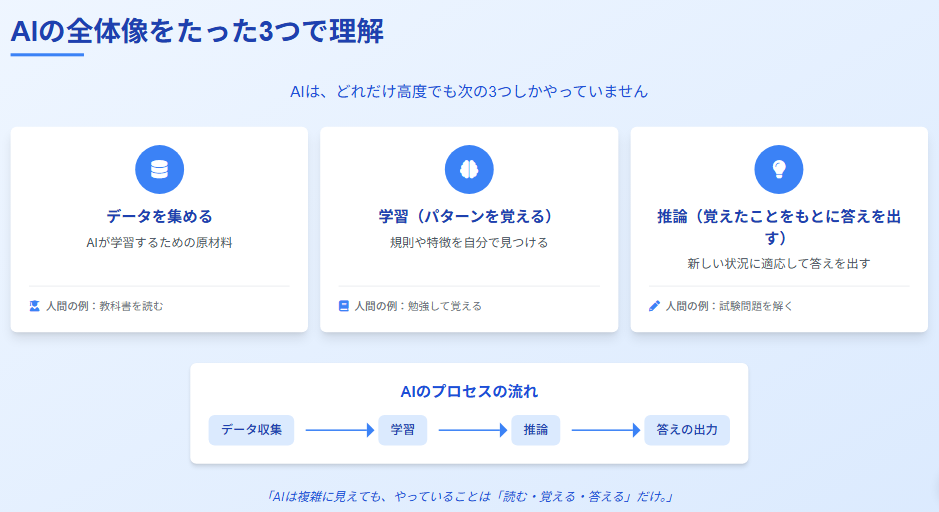Viewport: 939px width, 512px height.
Task: Click the brain icon above 学習
Action: pyautogui.click(x=469, y=170)
